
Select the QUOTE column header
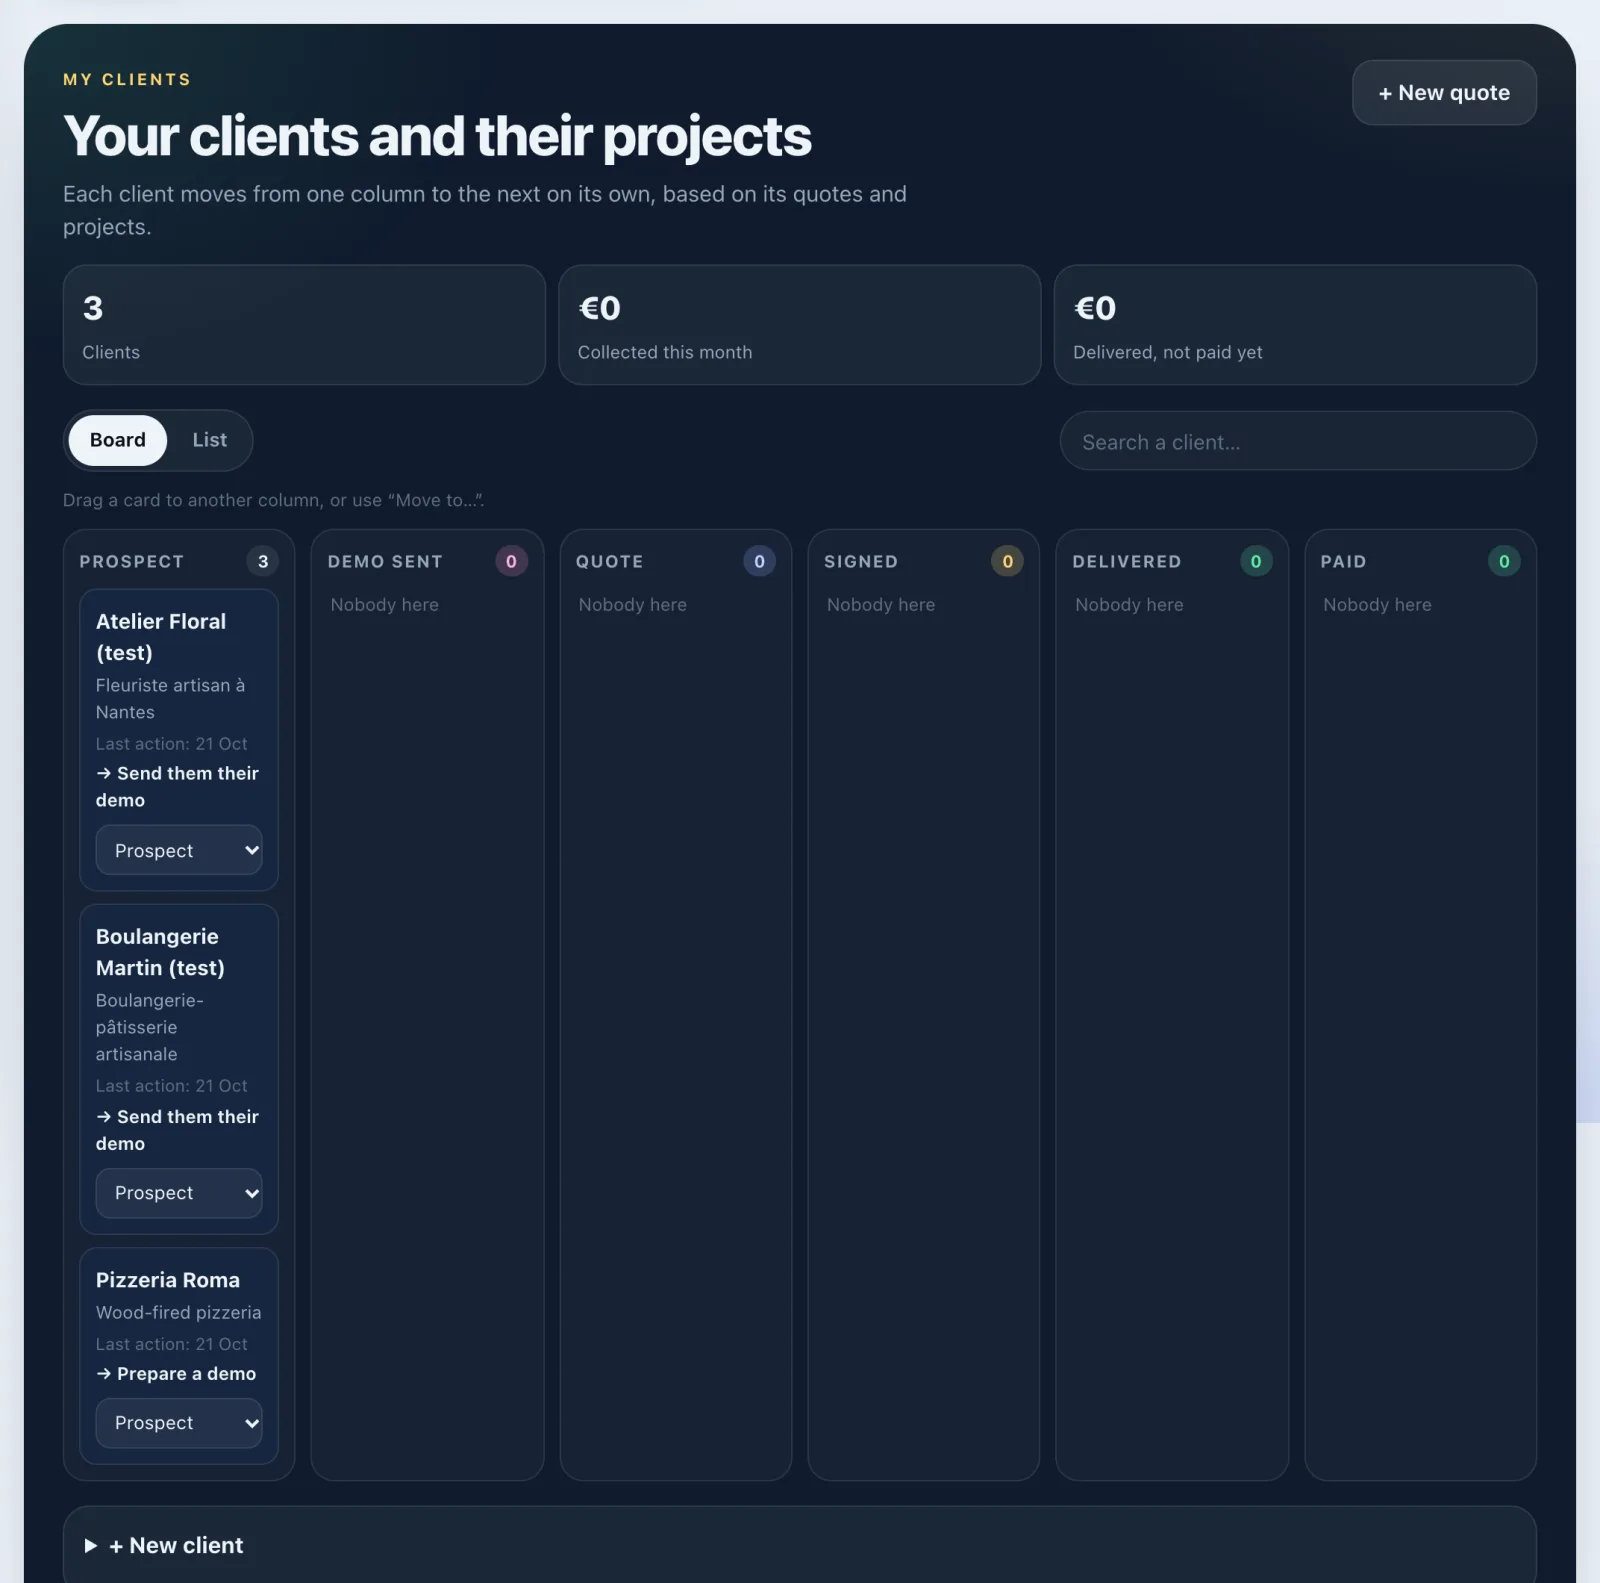609,561
